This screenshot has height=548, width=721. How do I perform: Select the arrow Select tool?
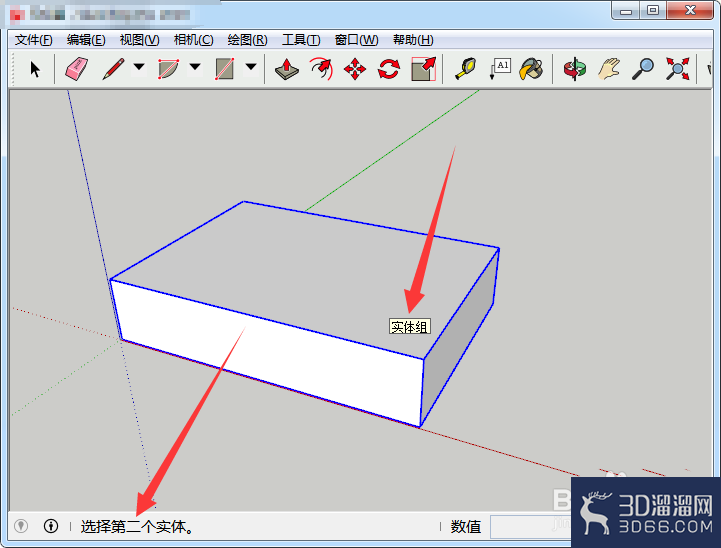click(35, 69)
